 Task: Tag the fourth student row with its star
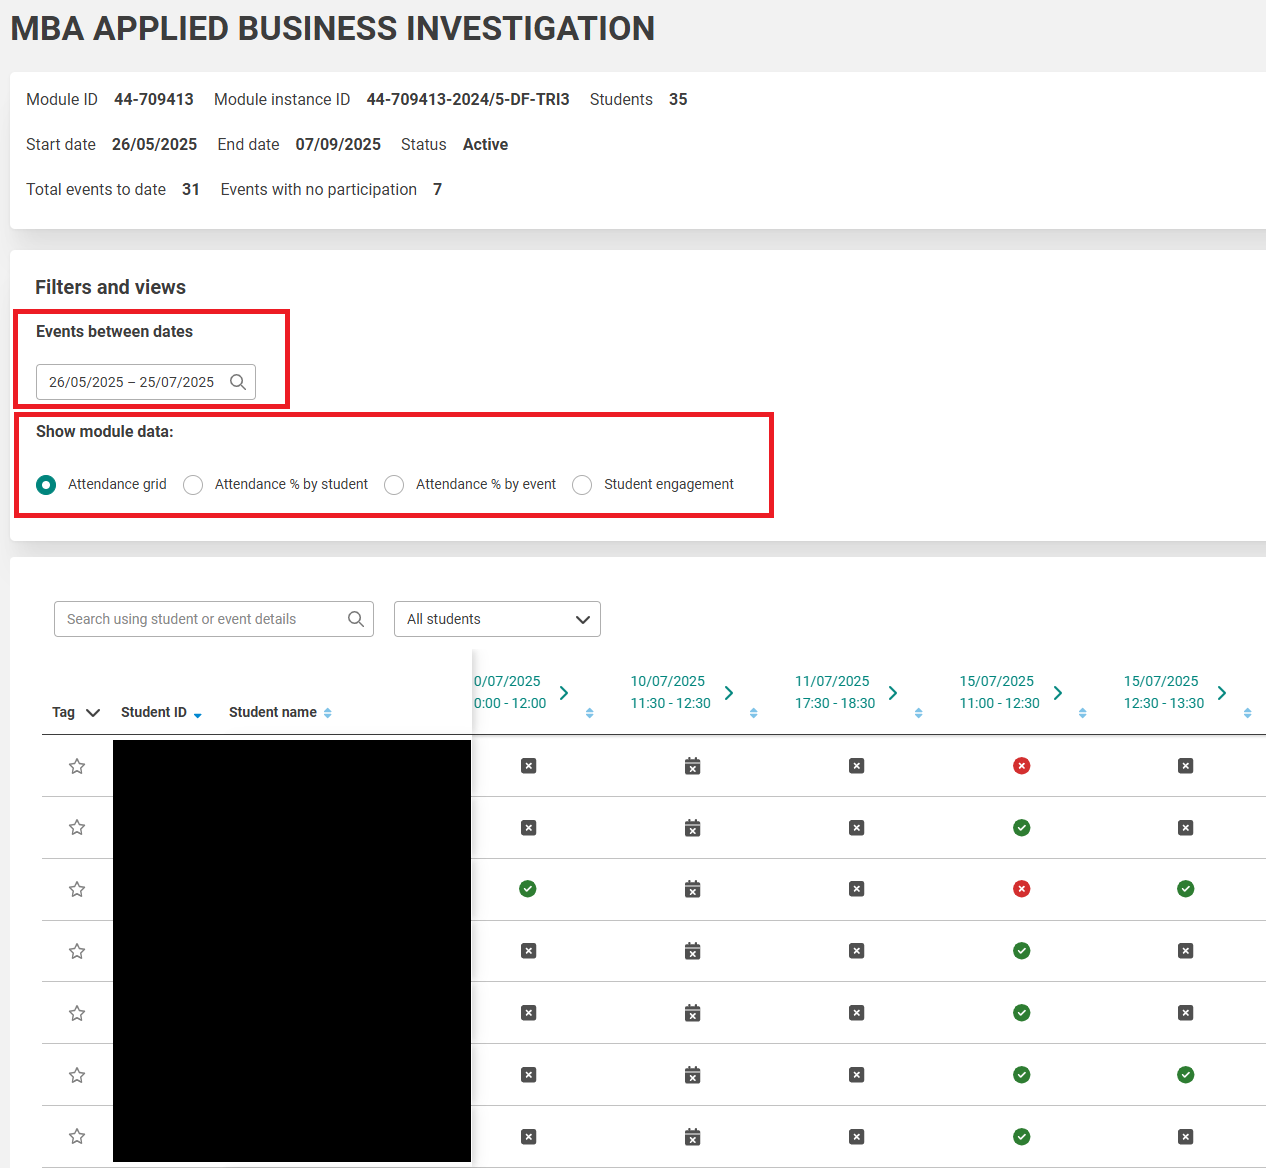pos(77,951)
